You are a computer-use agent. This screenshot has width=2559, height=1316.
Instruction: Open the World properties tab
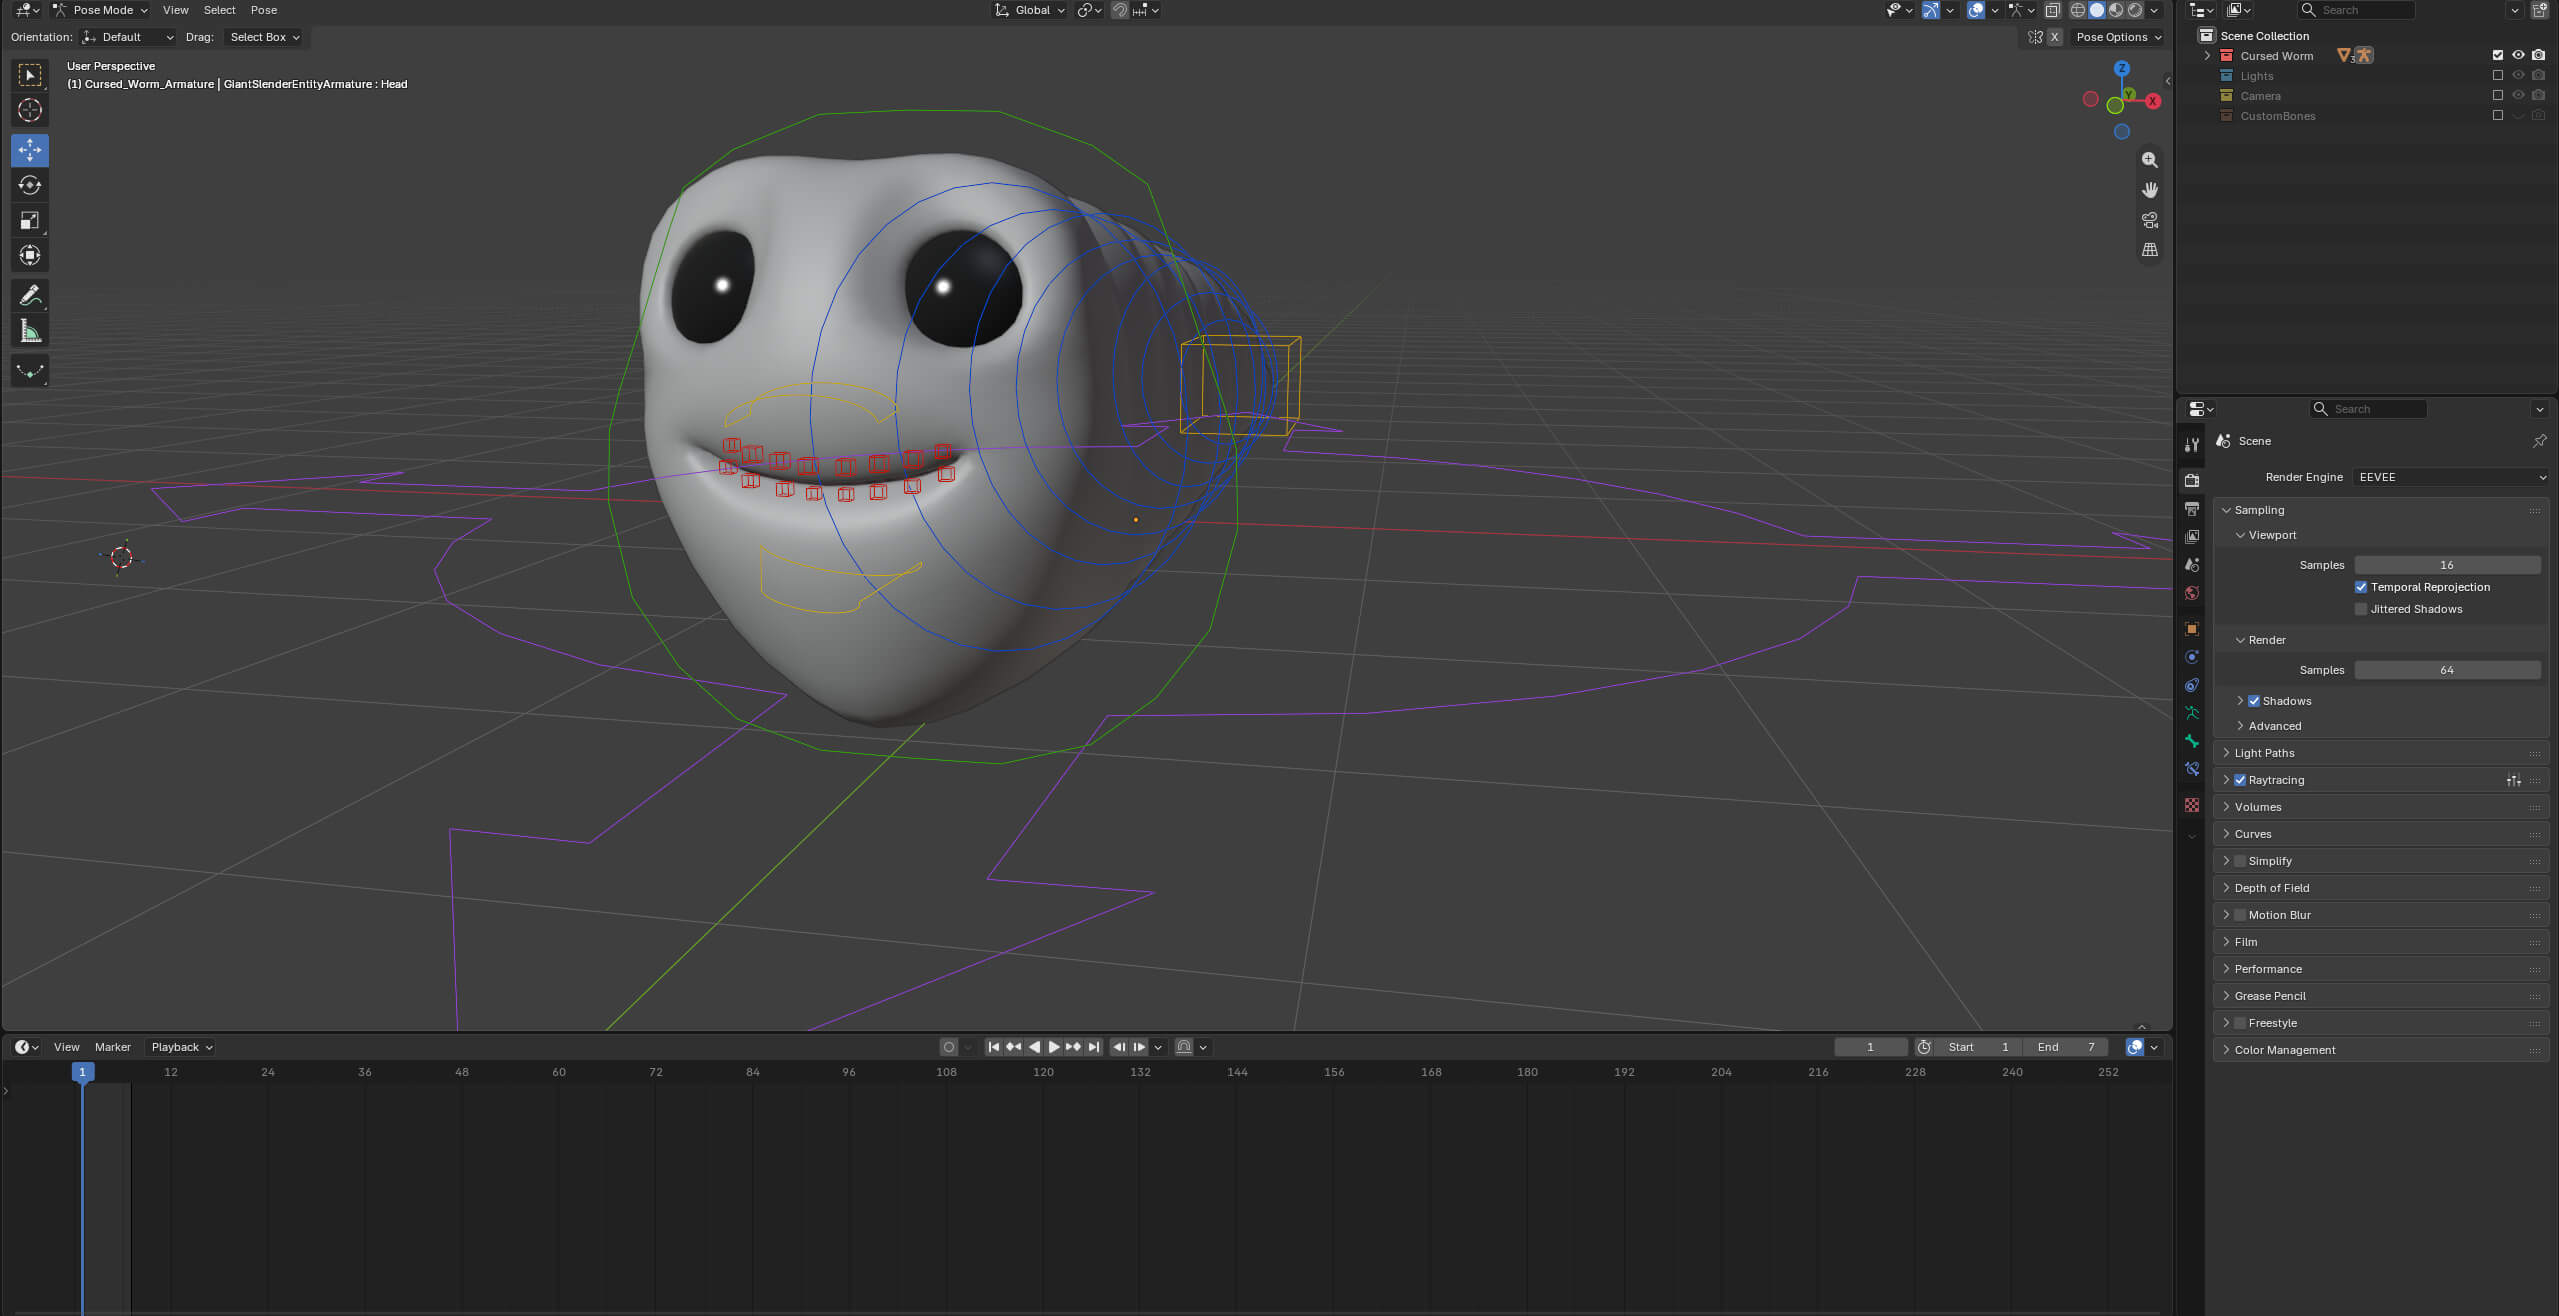point(2192,593)
